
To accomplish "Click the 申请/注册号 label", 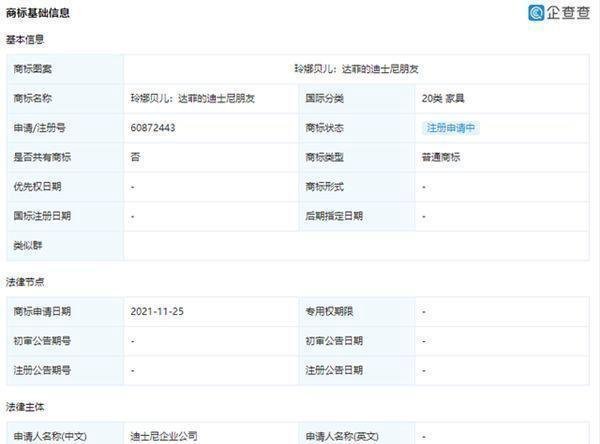I will (x=39, y=127).
